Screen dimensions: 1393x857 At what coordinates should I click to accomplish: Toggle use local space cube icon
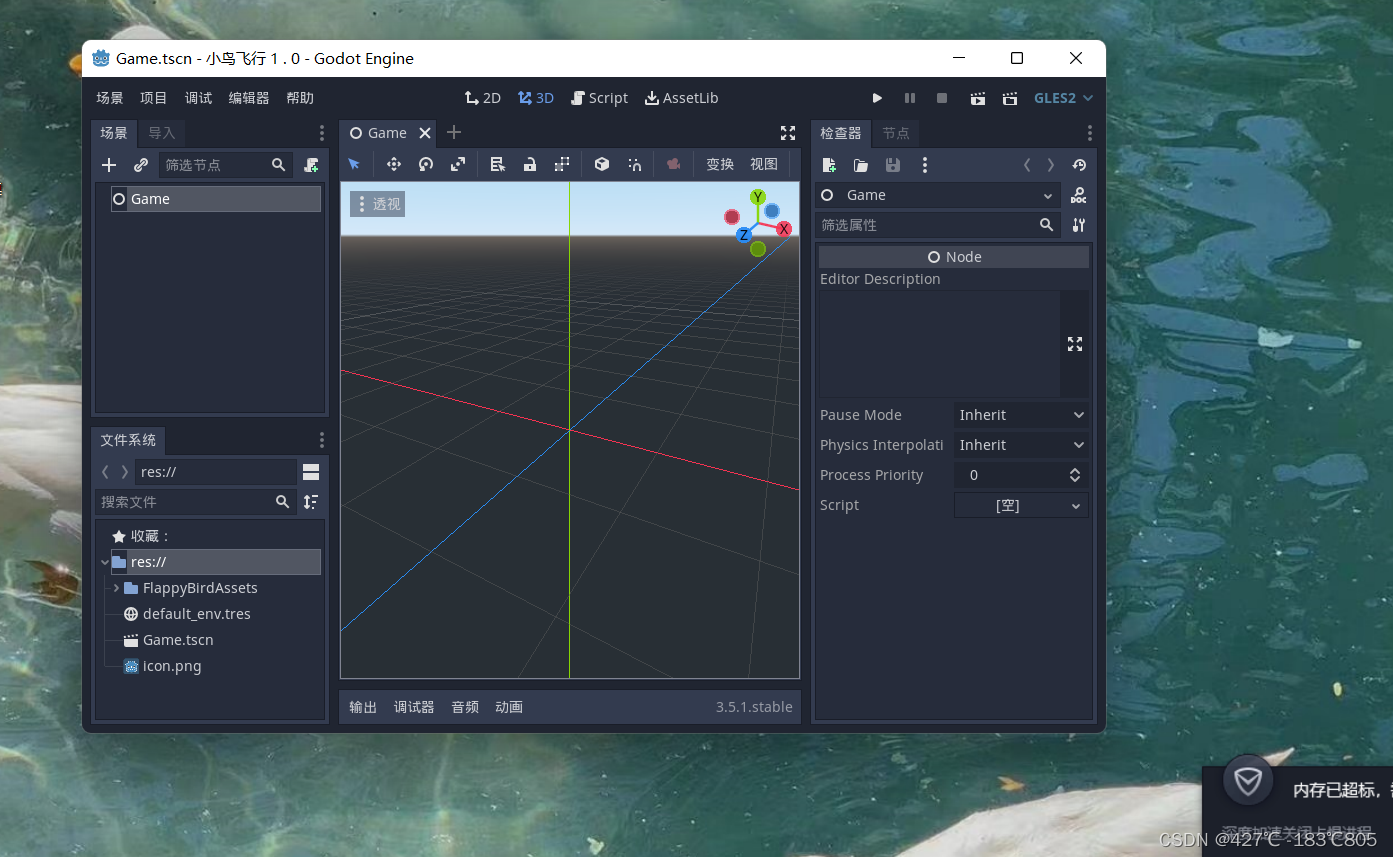click(602, 164)
